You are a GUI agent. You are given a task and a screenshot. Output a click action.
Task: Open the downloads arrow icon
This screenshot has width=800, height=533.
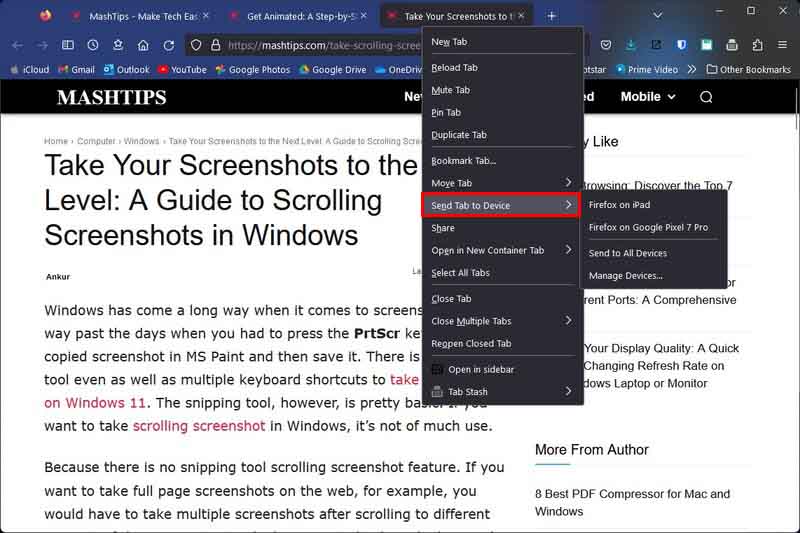click(631, 45)
